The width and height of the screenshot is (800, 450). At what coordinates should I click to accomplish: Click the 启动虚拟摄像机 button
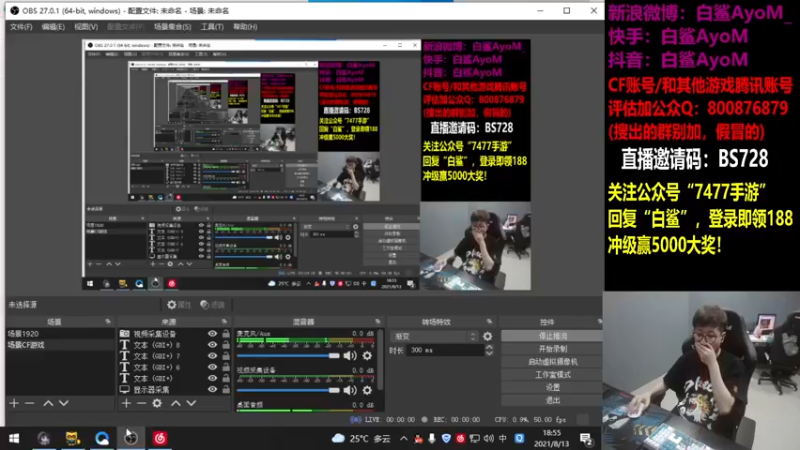pos(552,362)
